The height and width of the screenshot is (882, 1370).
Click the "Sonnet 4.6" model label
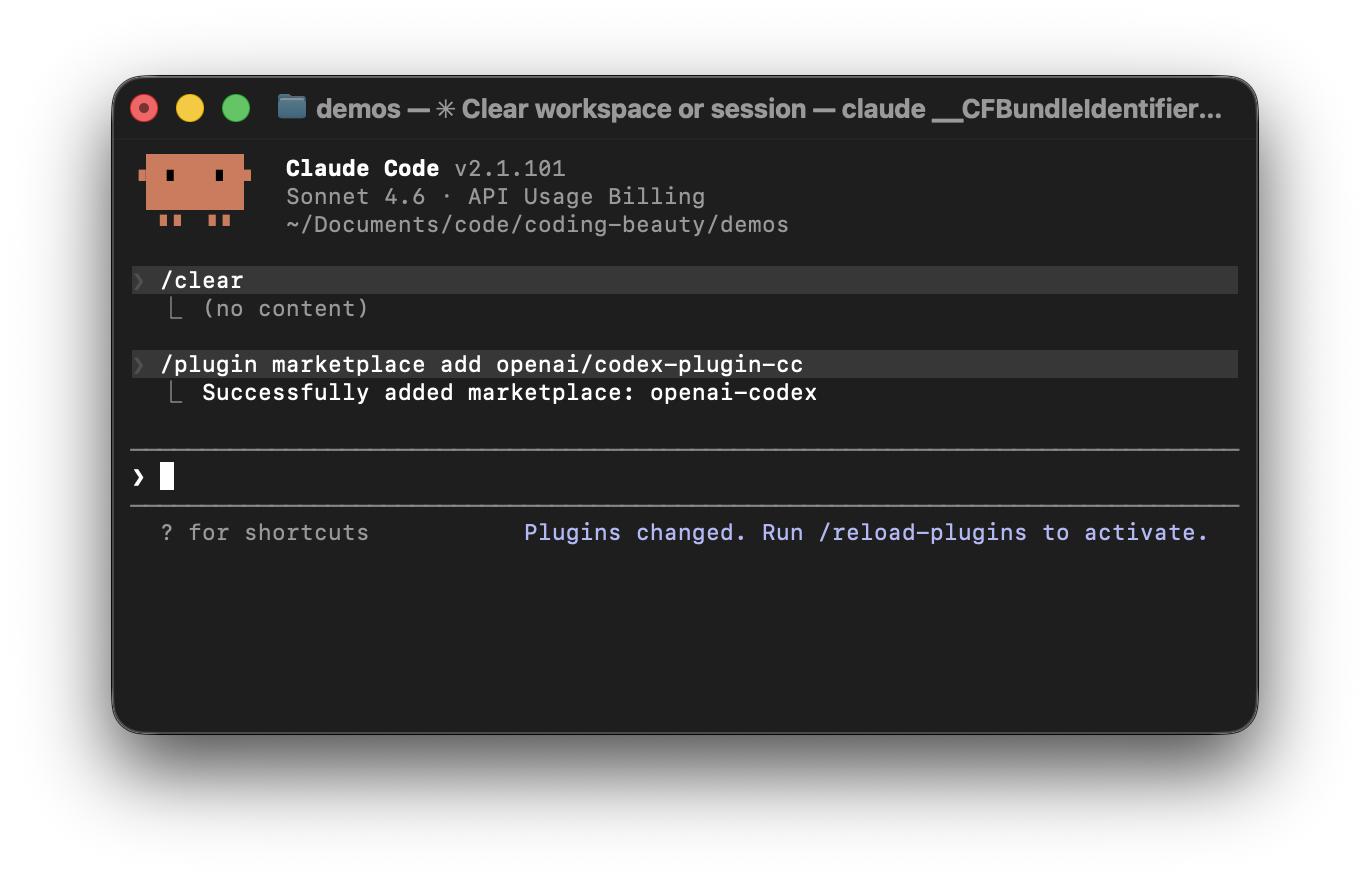pyautogui.click(x=355, y=197)
